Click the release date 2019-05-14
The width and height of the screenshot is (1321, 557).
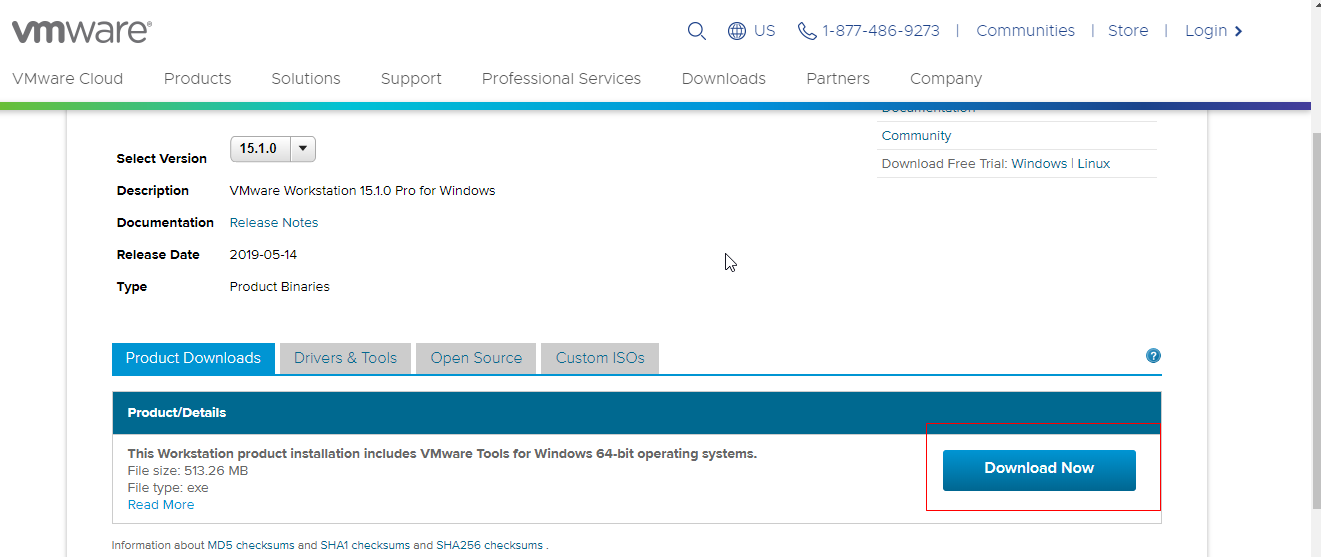coord(264,254)
